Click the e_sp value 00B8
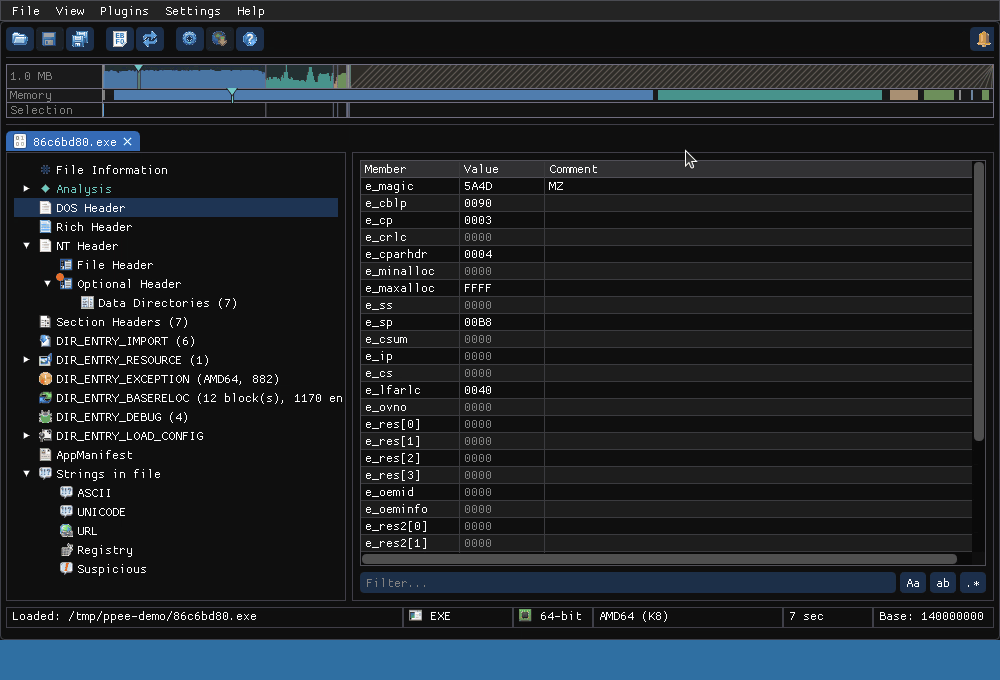 pyautogui.click(x=478, y=322)
